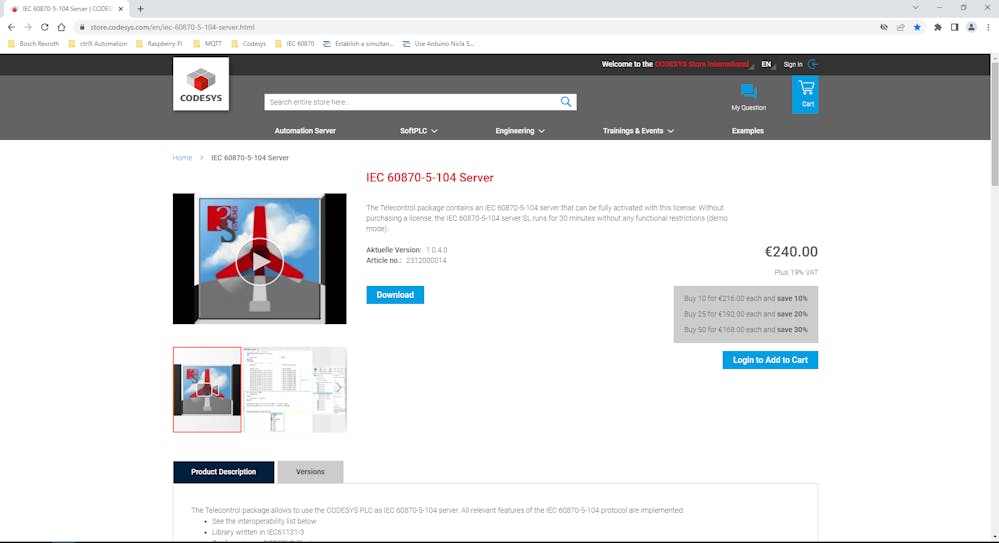Play the product video
Viewport: 999px width, 543px height.
coord(259,261)
